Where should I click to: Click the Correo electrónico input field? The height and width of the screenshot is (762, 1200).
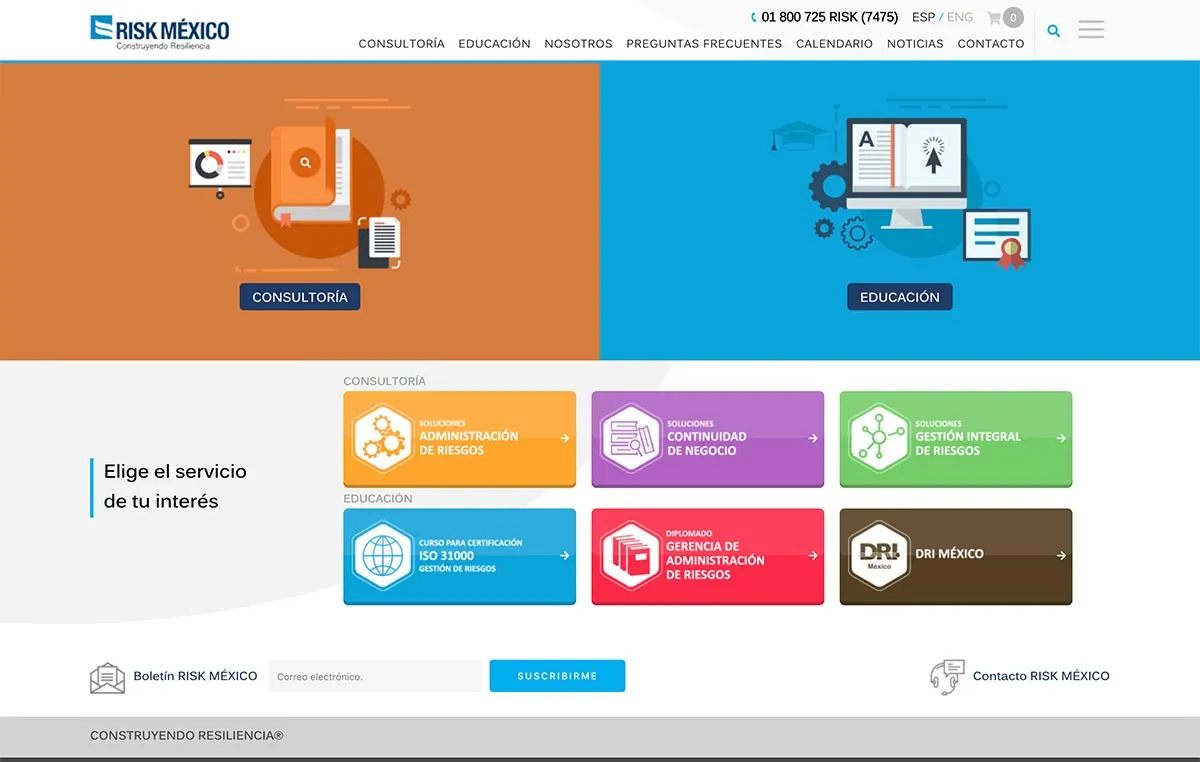coord(375,676)
